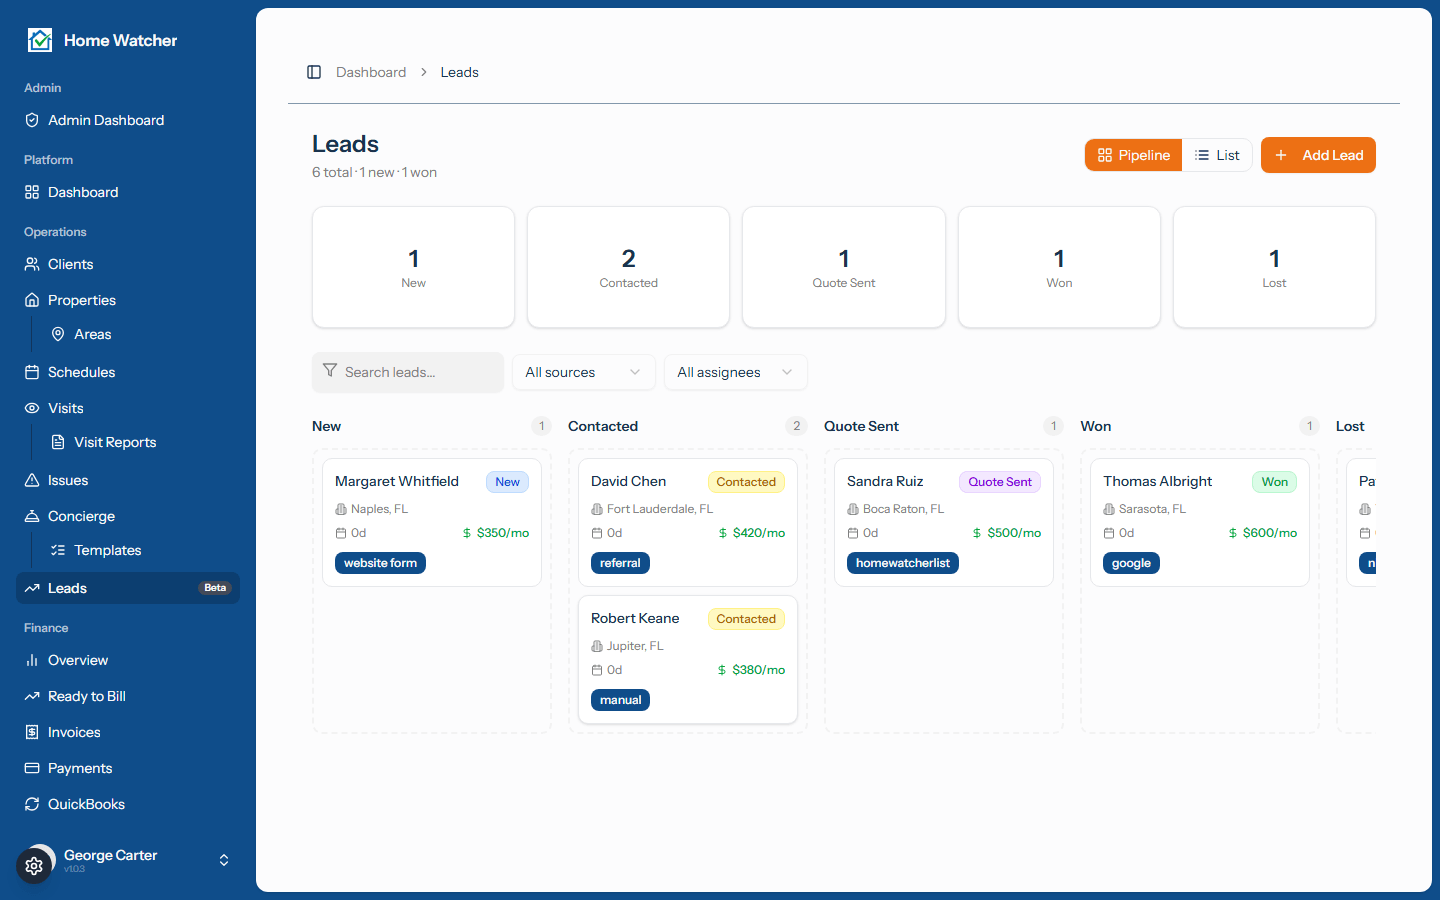Click the QuickBooks sync icon
1440x900 pixels.
pos(32,804)
